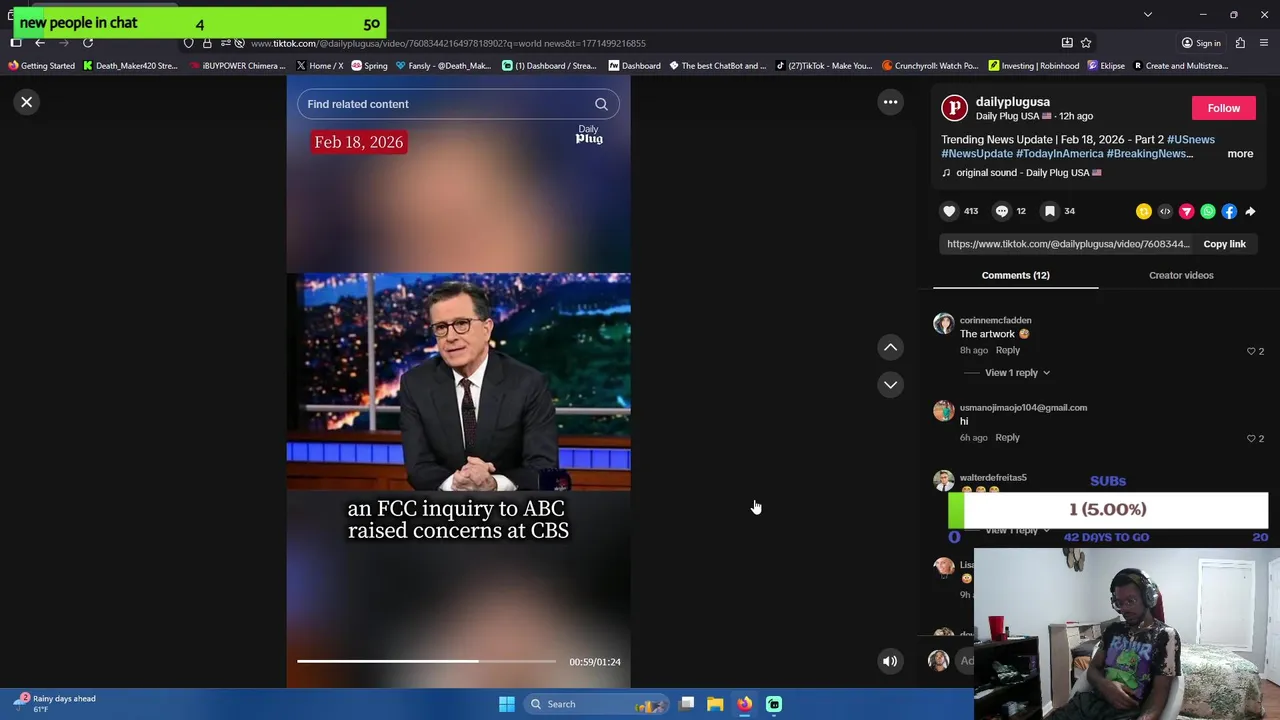Open the Eklipse bookmark
This screenshot has width=1280, height=720.
pyautogui.click(x=1106, y=66)
